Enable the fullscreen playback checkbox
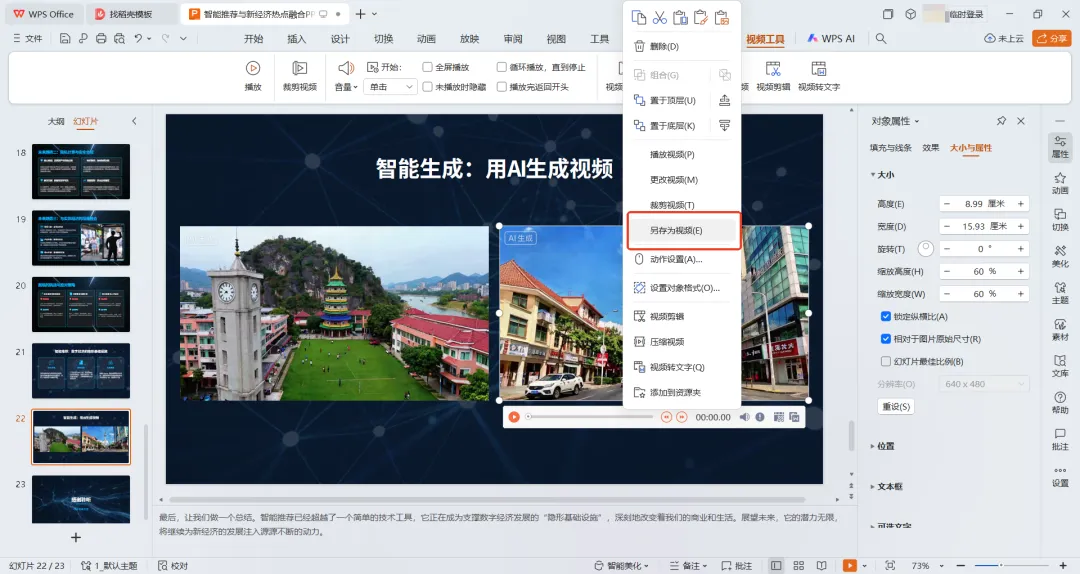The height and width of the screenshot is (574, 1080). pyautogui.click(x=427, y=67)
